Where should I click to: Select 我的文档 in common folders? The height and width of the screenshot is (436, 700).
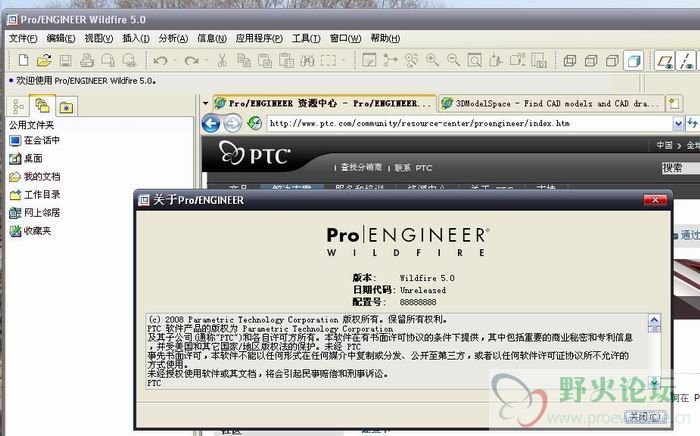click(34, 177)
